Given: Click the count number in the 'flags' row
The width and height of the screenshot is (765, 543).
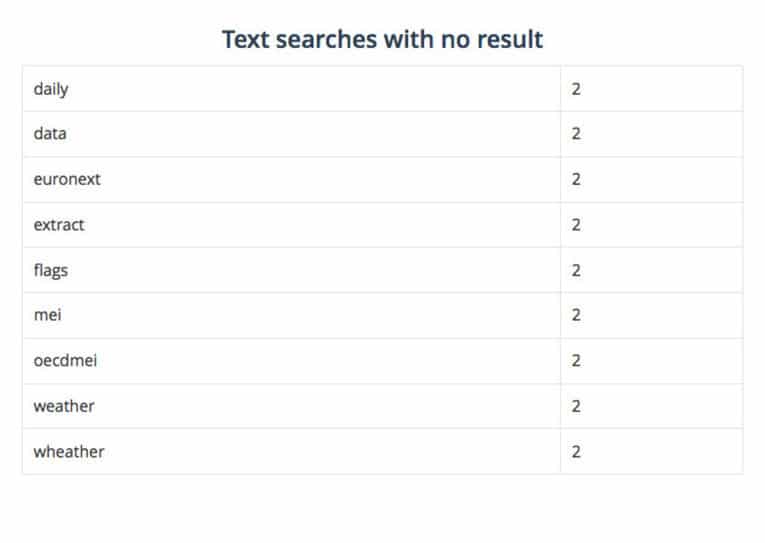Looking at the screenshot, I should pos(576,270).
